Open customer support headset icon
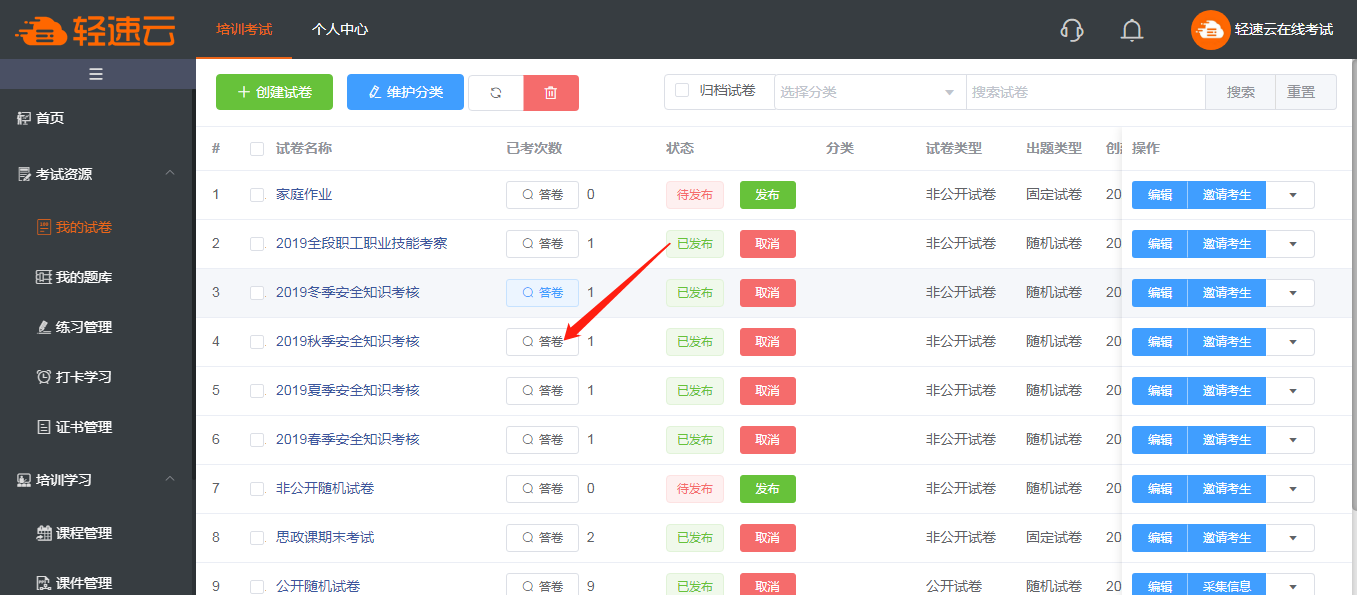Viewport: 1357px width, 595px height. [x=1071, y=30]
